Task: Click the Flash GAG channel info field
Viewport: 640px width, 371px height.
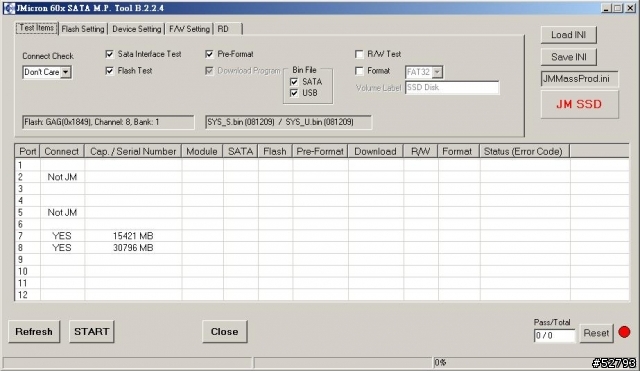Action: pyautogui.click(x=108, y=122)
